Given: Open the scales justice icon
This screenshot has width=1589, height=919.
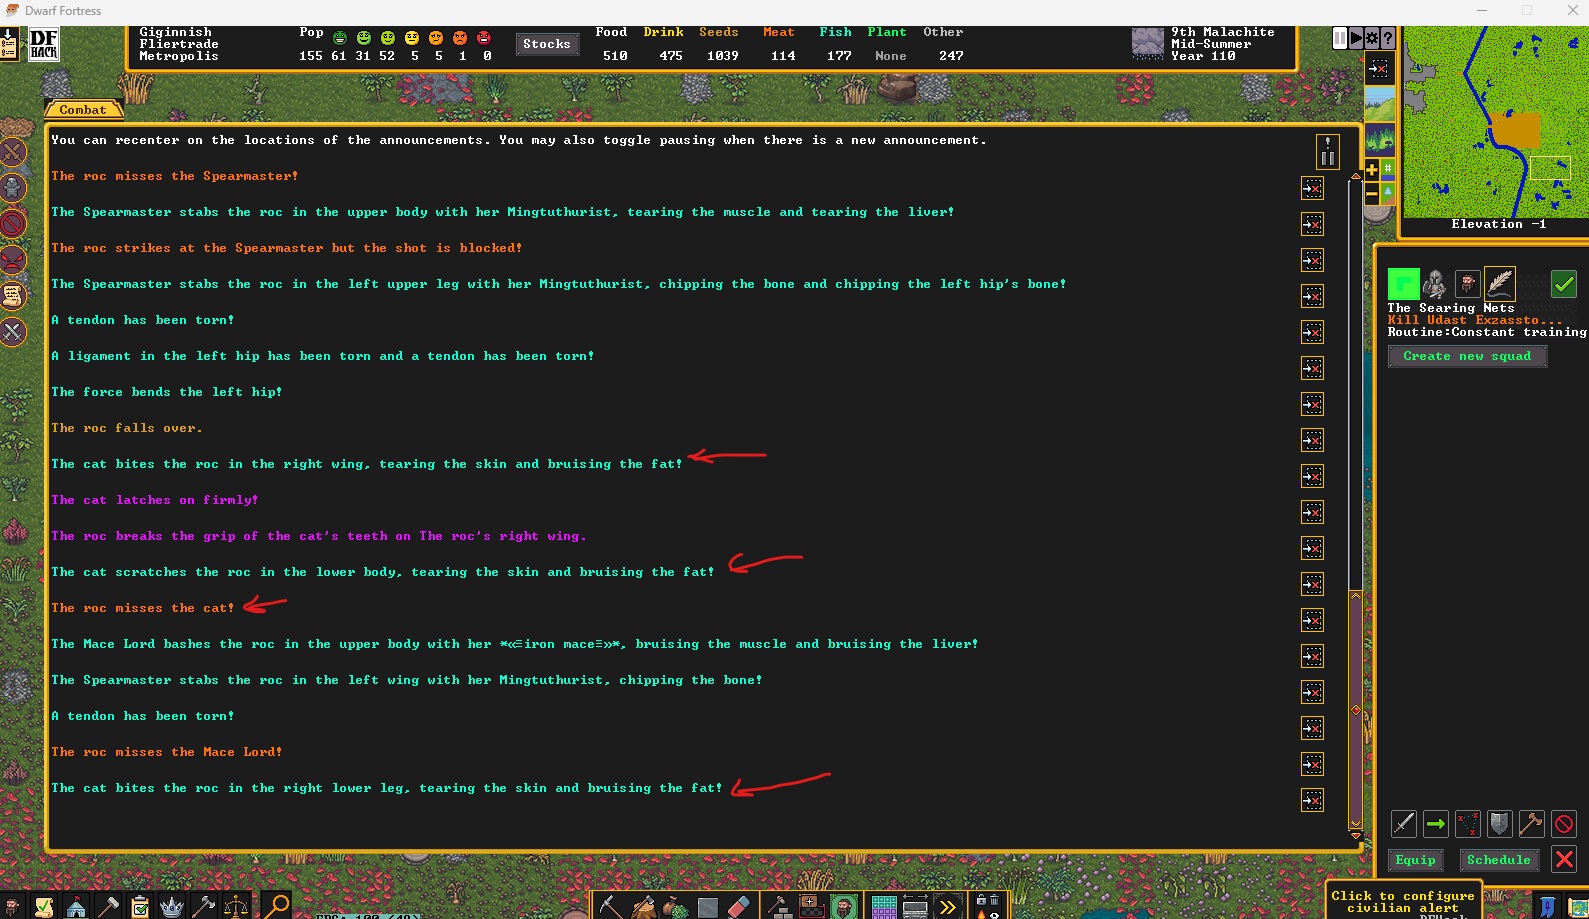Looking at the screenshot, I should (x=236, y=907).
